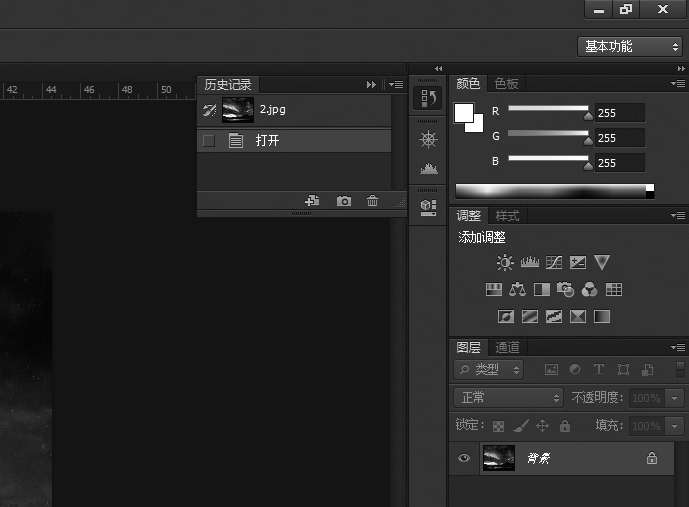Screen dimensions: 689x507
Task: Open the 类型 layer filter dropdown
Action: tap(489, 369)
